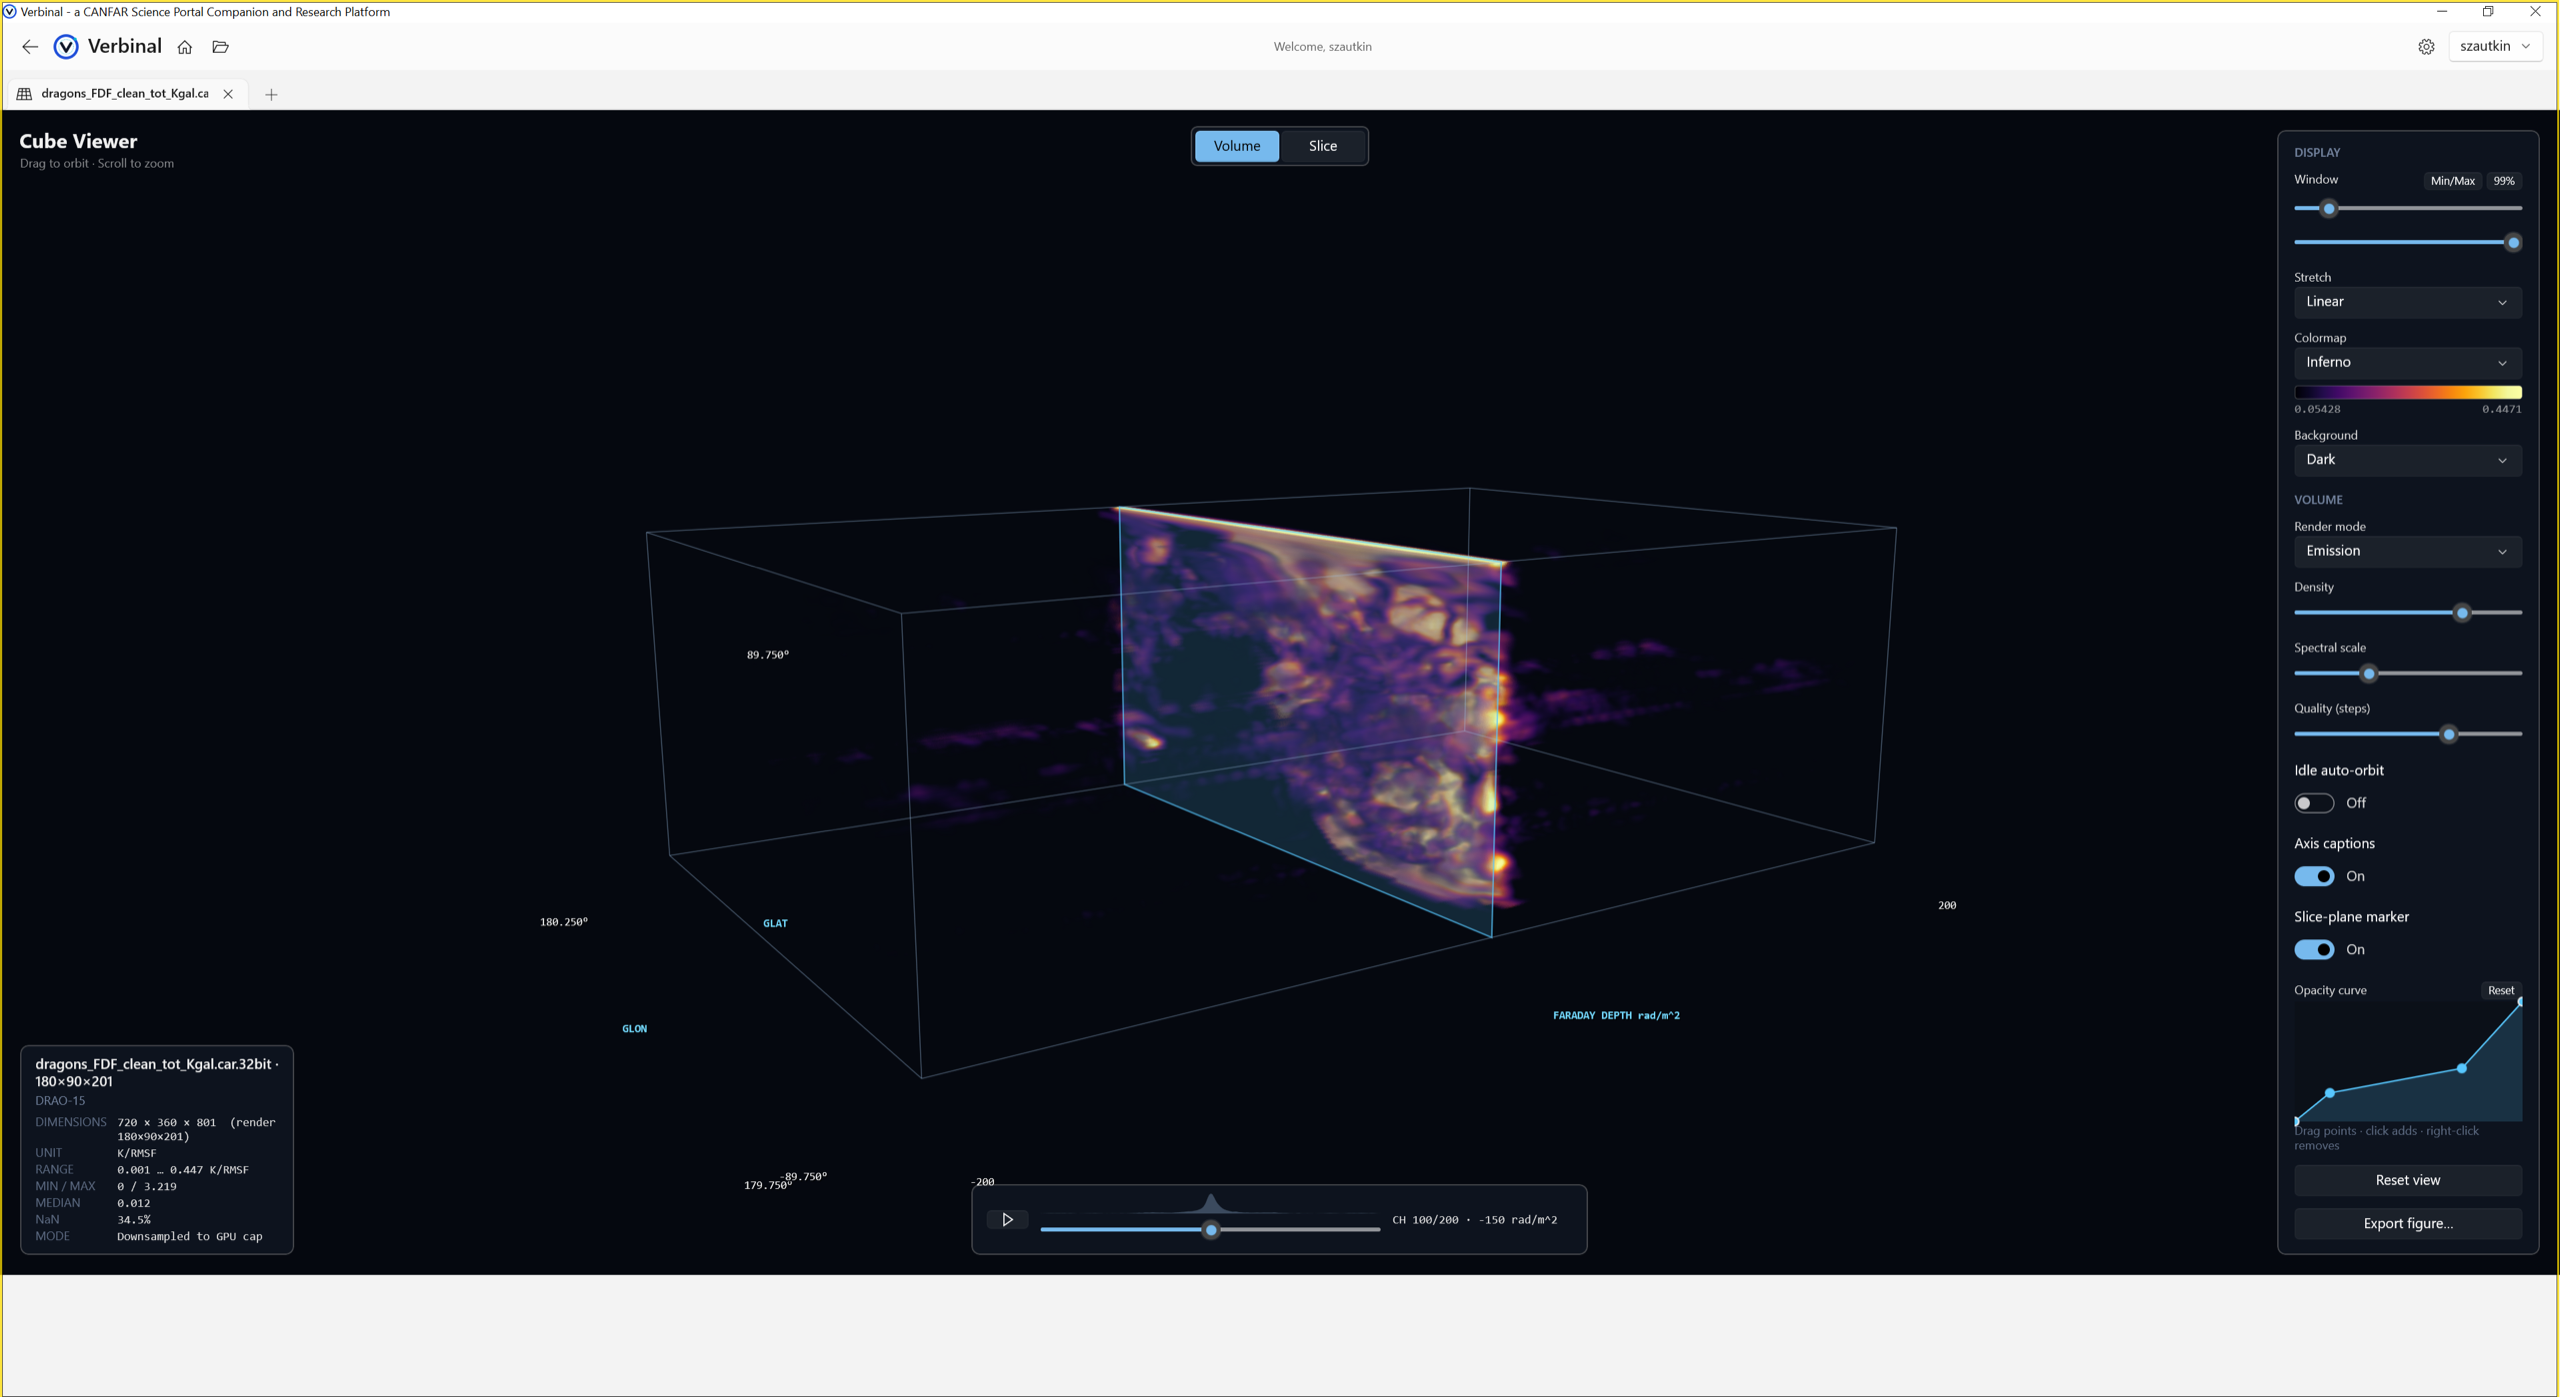Click the NaN 34.5% value
The image size is (2560, 1397).
pos(134,1220)
